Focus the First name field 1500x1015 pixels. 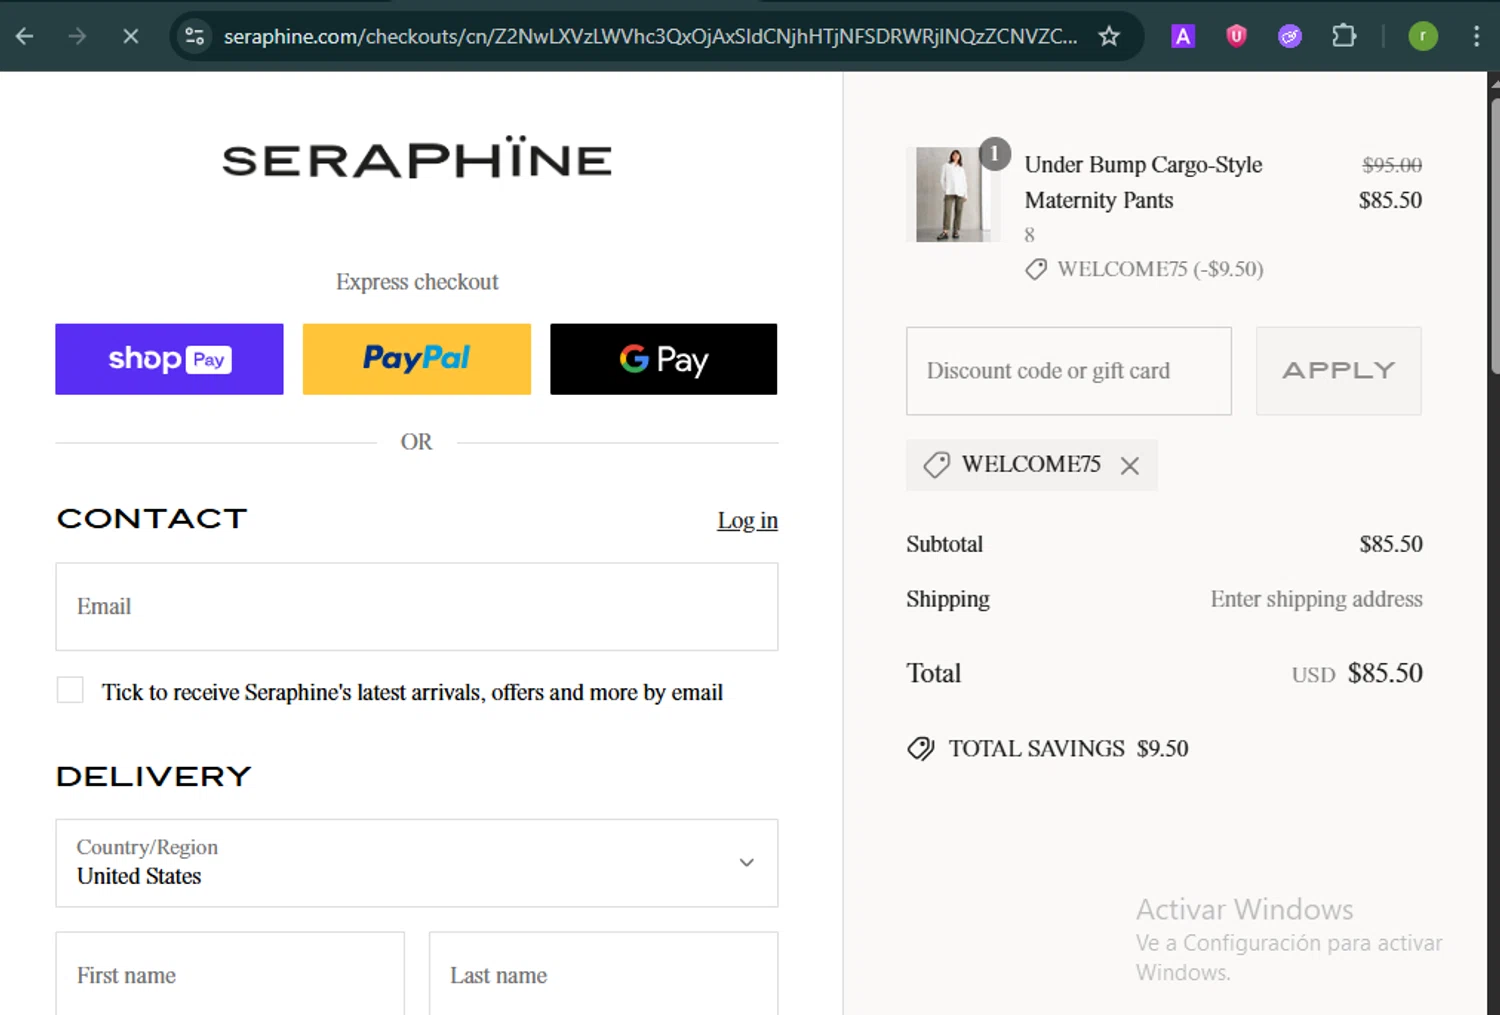[x=230, y=975]
